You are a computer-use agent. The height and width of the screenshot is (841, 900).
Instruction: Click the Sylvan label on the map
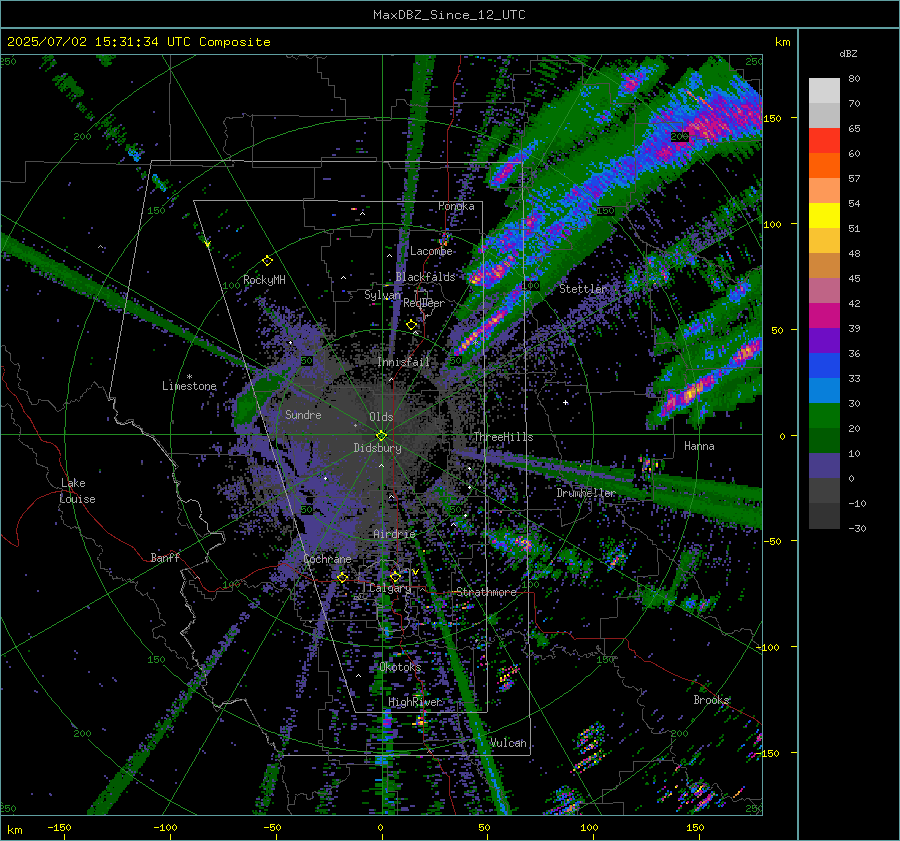pos(382,295)
